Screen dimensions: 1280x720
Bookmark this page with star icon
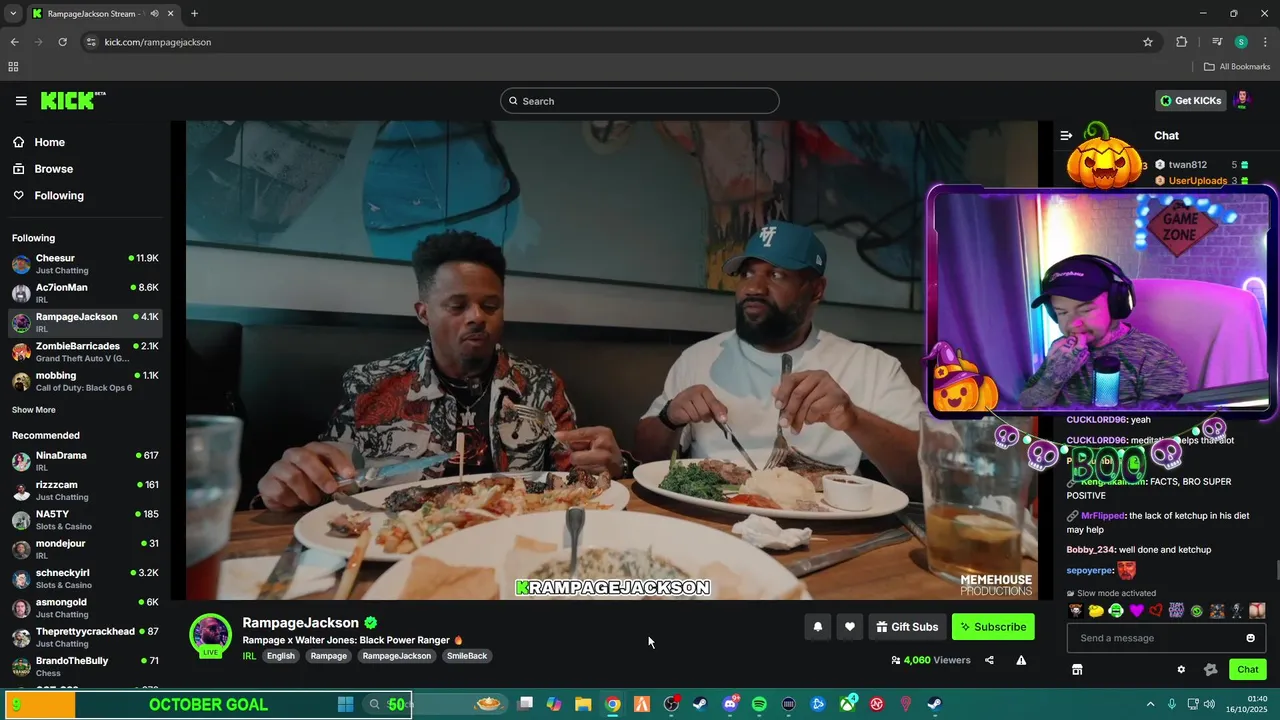[1148, 42]
